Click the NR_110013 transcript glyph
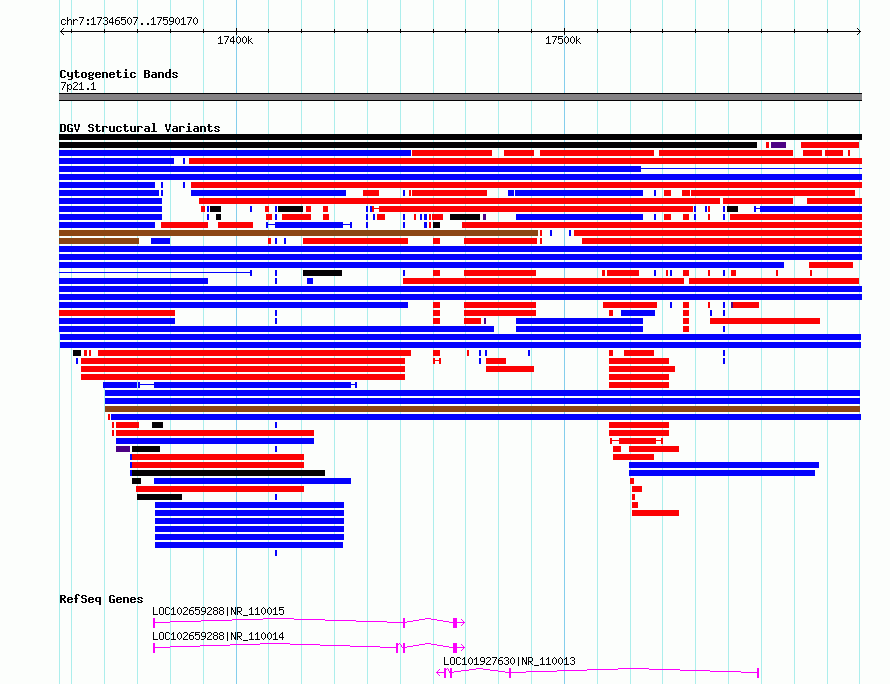The width and height of the screenshot is (890, 684). pos(597,673)
